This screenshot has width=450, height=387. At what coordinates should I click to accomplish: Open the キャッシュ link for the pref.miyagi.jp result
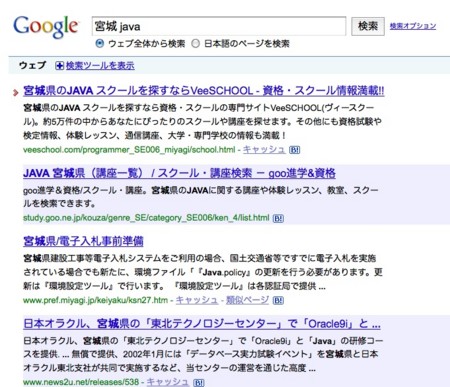click(197, 300)
